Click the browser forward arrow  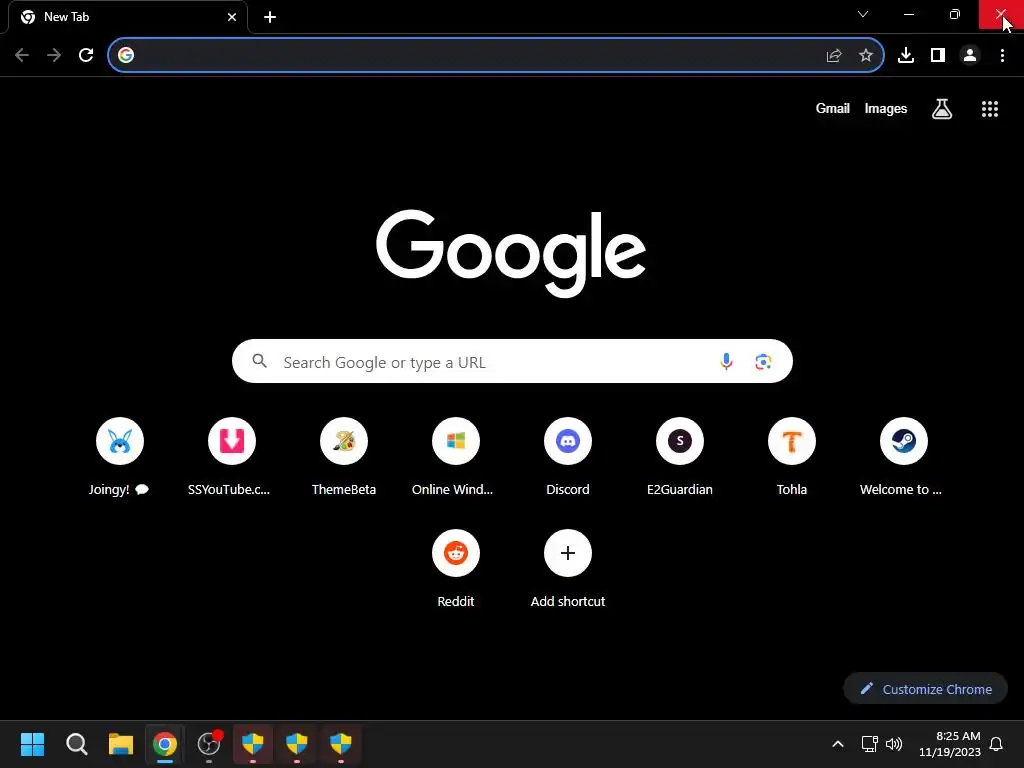point(54,55)
